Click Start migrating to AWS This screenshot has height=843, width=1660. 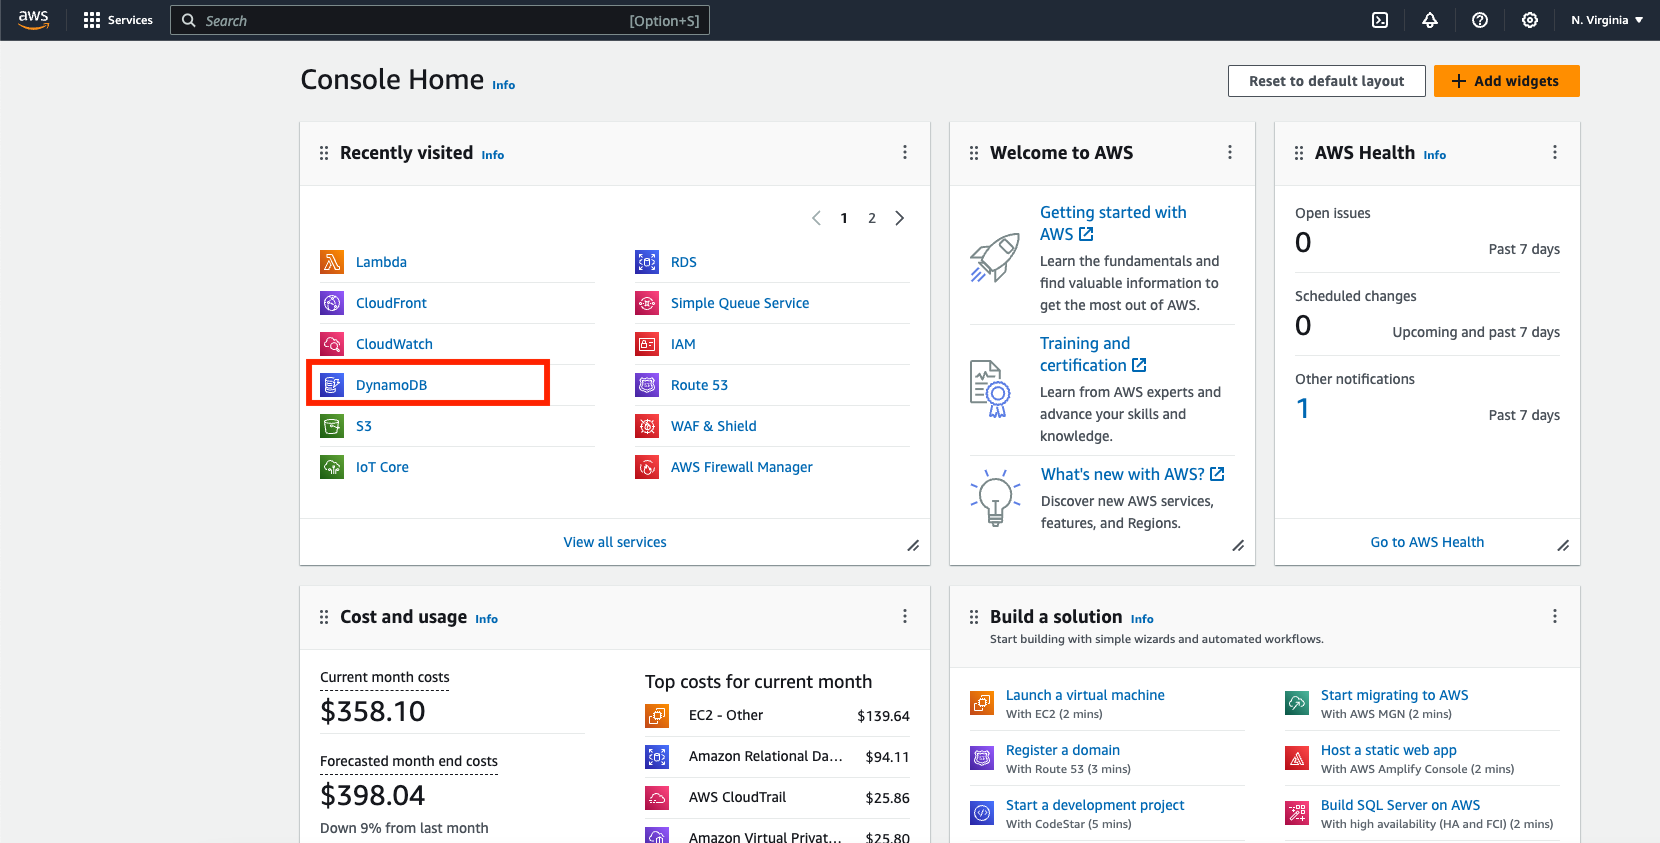coord(1395,695)
